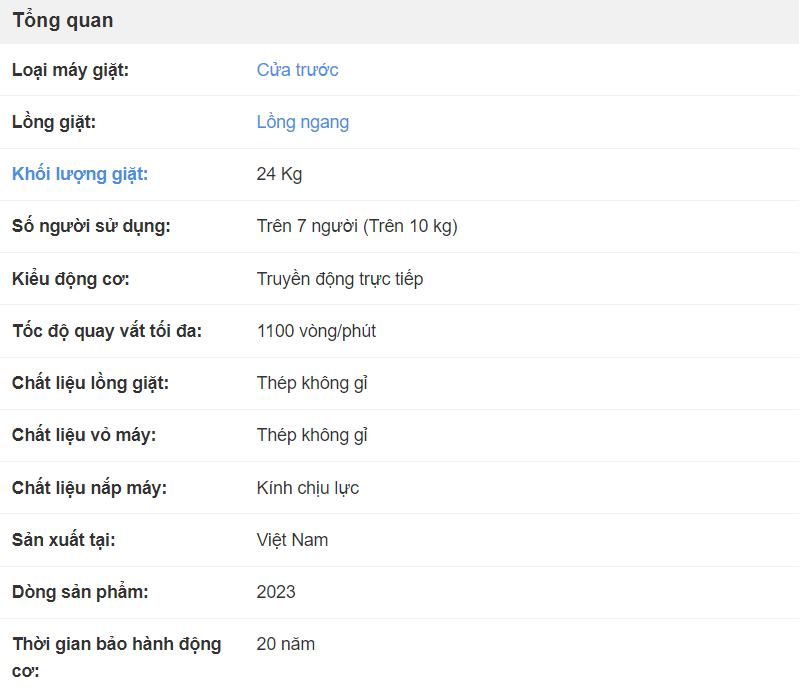Image resolution: width=802 pixels, height=694 pixels.
Task: Click the Dòng sản phẩm 2023 value
Action: (276, 593)
